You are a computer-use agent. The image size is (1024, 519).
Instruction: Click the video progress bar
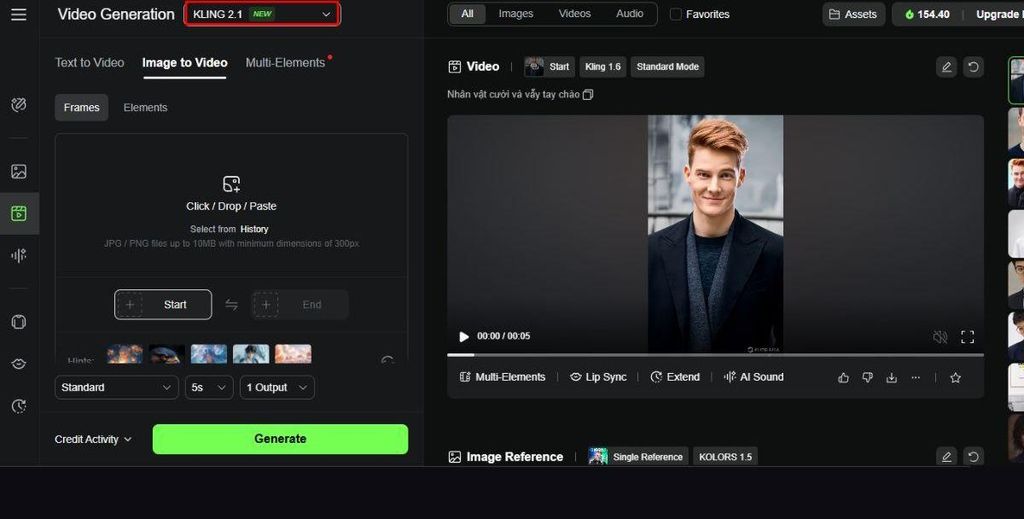click(715, 355)
